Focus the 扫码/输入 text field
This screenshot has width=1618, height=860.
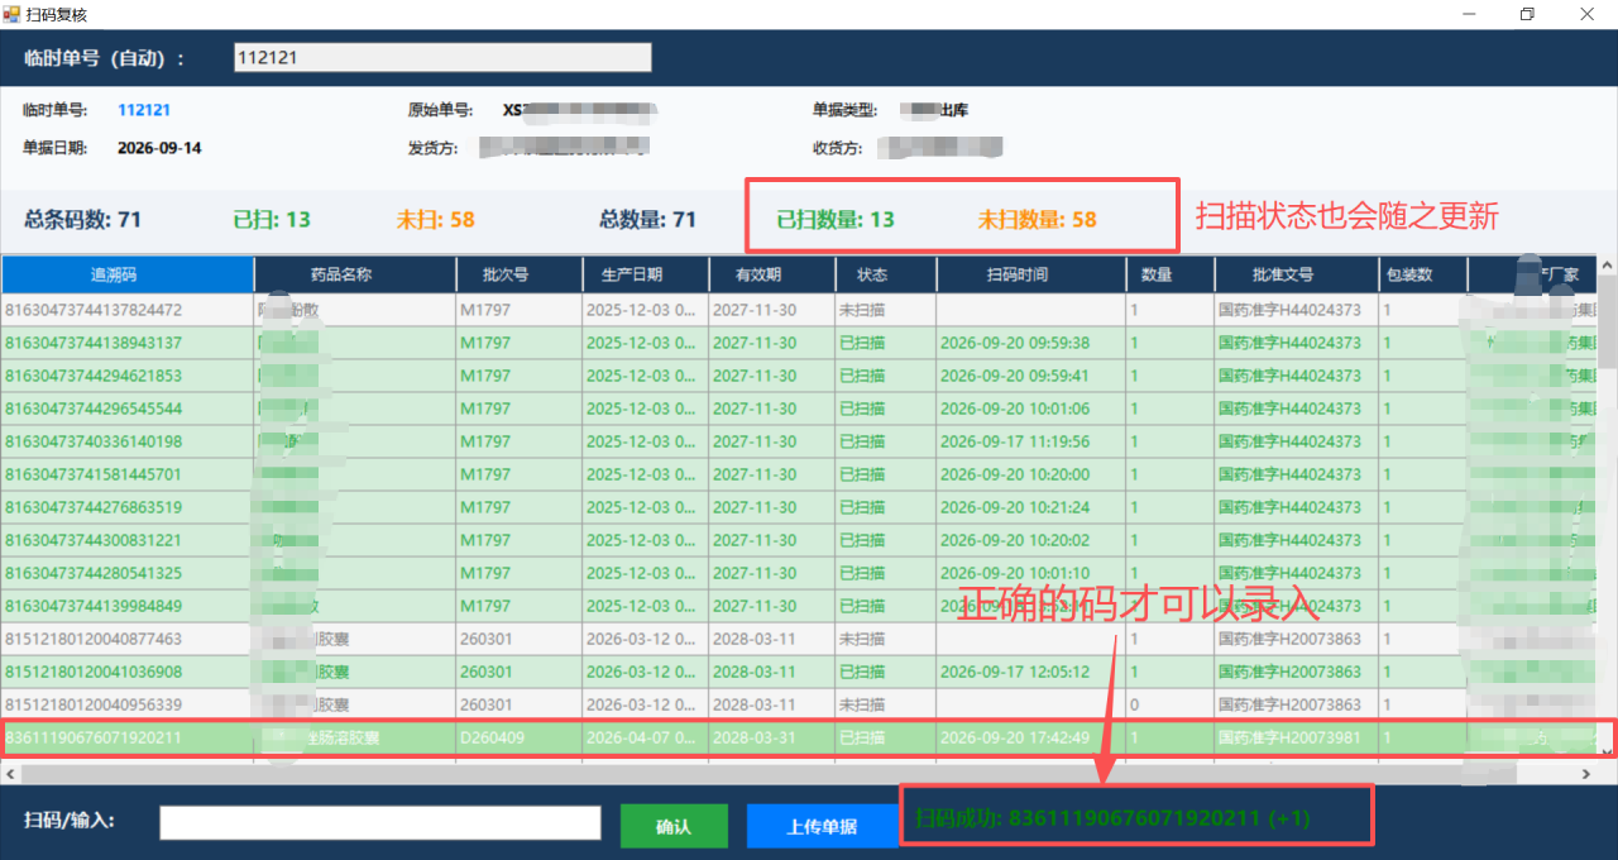[380, 822]
